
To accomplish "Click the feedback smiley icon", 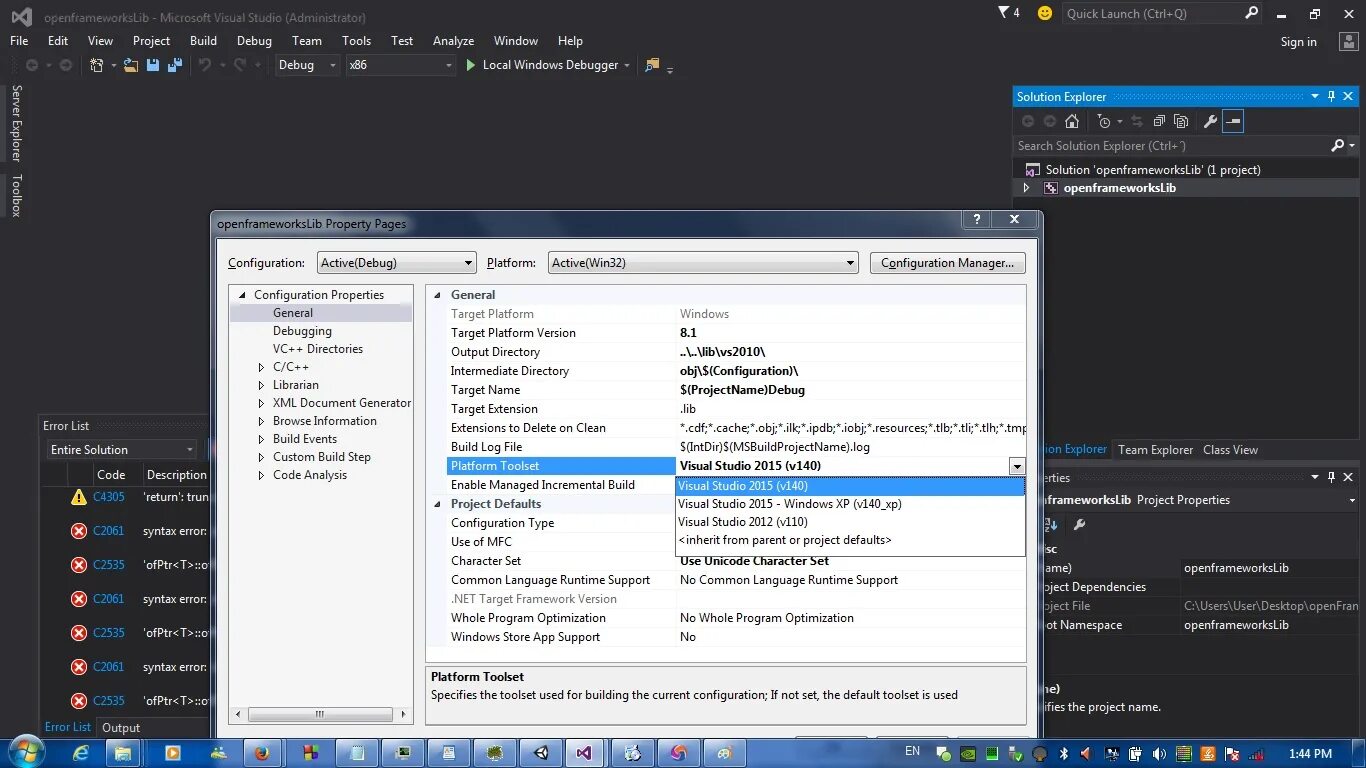I will [1045, 13].
